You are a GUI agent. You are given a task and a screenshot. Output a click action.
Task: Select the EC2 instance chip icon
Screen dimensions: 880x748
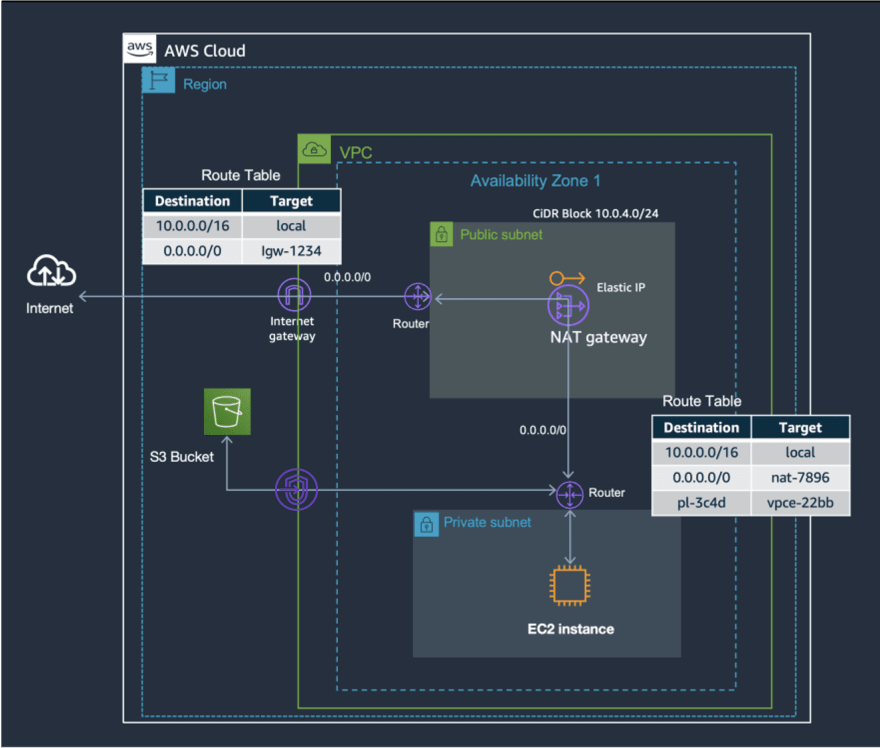570,586
